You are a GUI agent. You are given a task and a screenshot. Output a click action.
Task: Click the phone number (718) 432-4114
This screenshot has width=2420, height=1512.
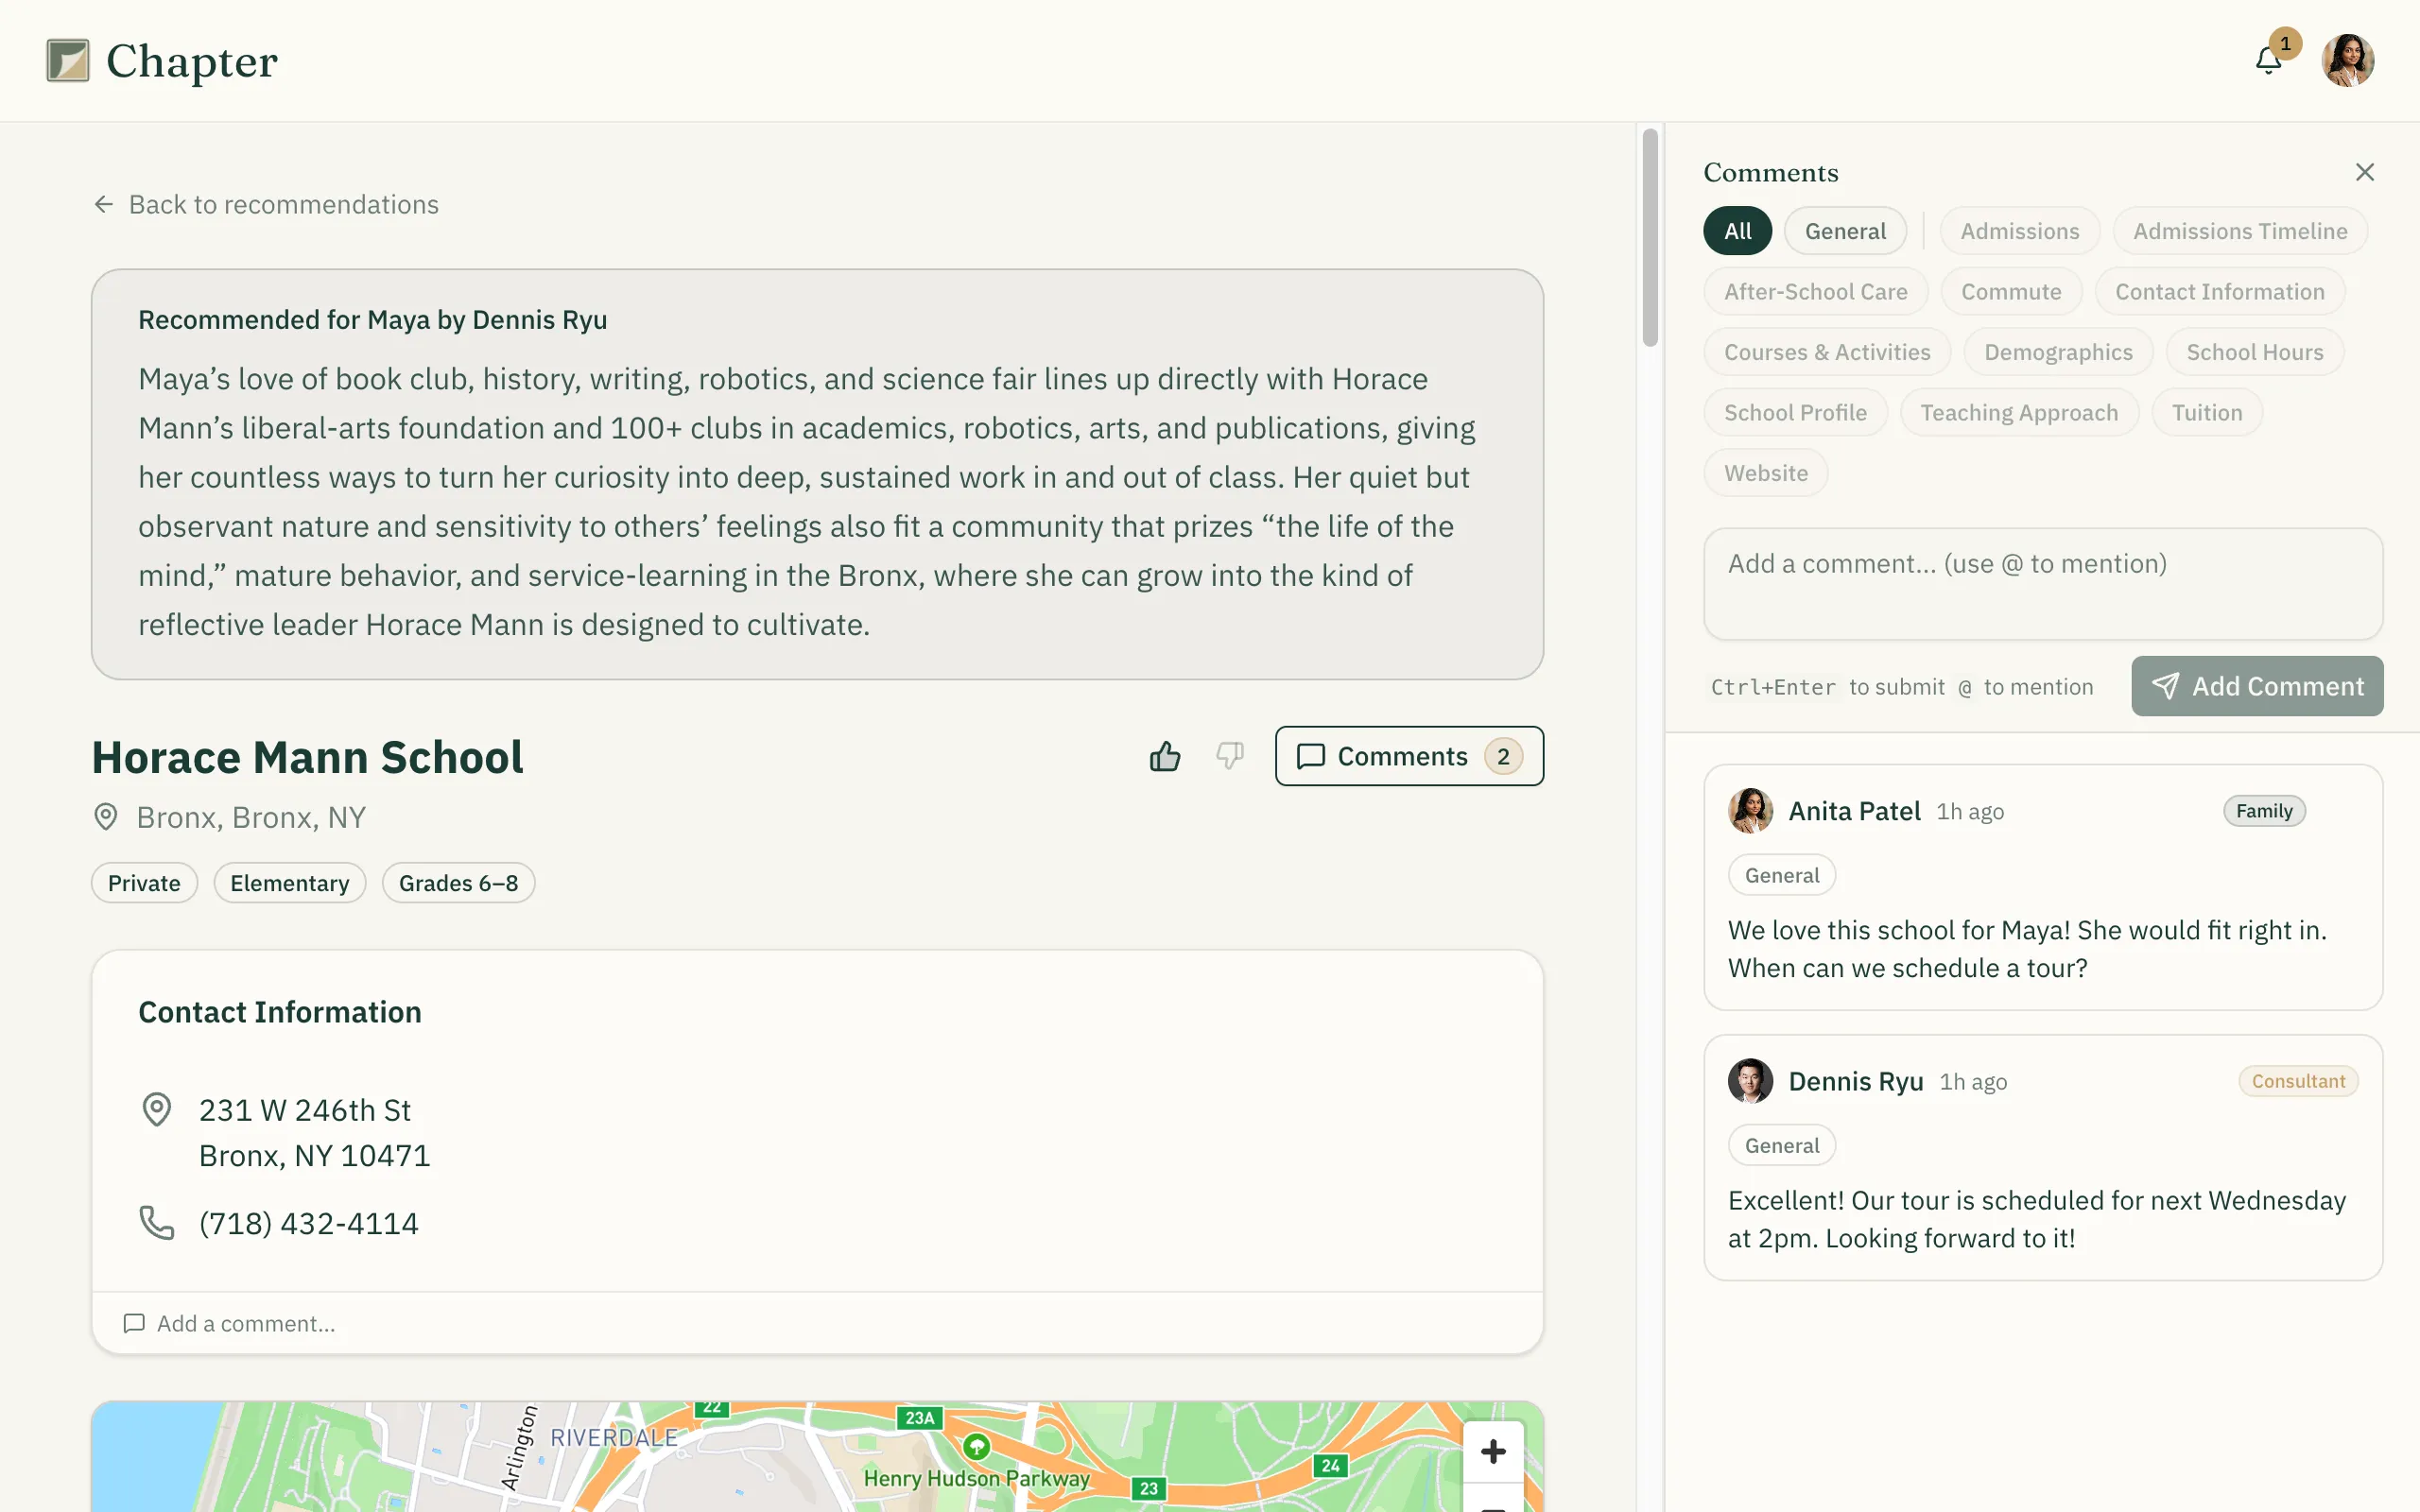[308, 1223]
